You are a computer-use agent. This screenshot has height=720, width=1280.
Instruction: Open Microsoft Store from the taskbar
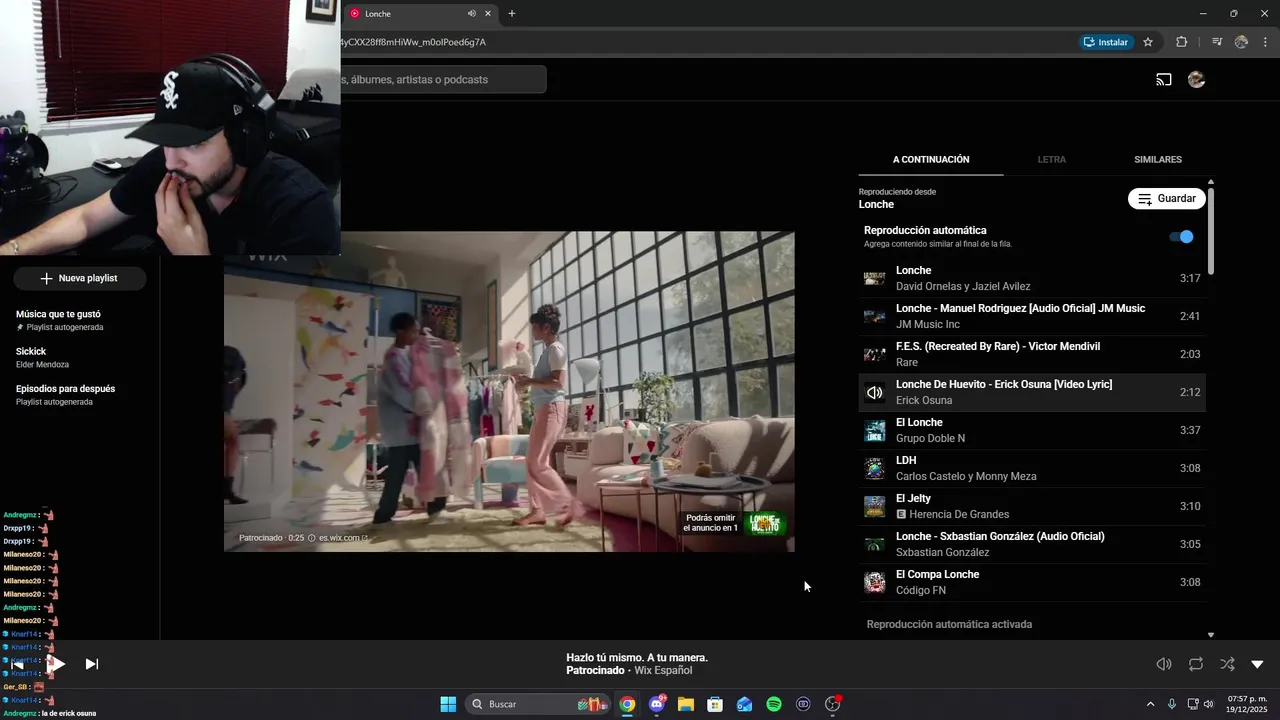(715, 704)
